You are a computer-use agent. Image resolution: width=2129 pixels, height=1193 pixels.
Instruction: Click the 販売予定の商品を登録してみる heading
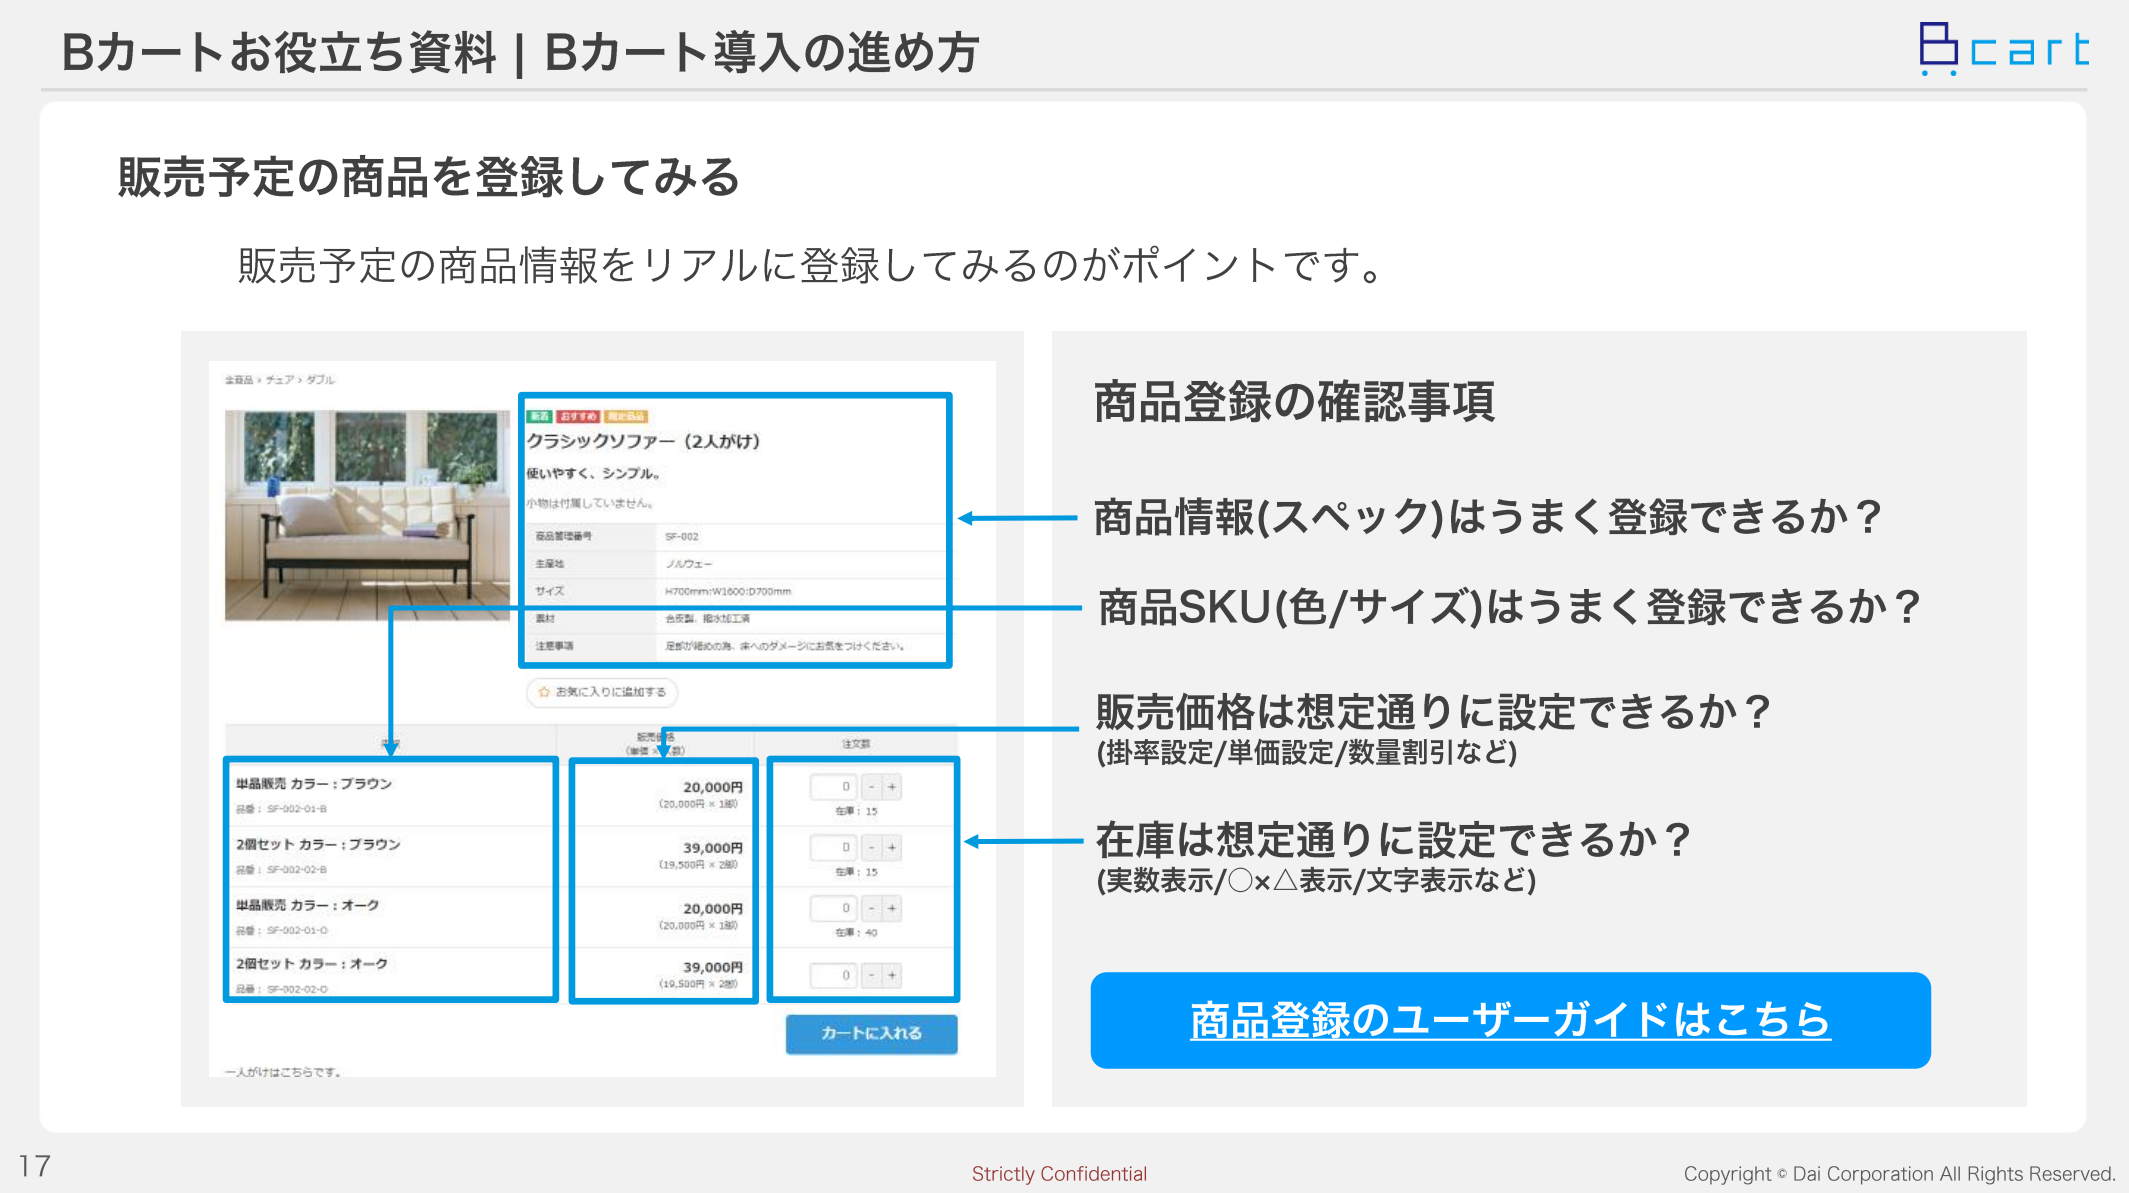429,177
